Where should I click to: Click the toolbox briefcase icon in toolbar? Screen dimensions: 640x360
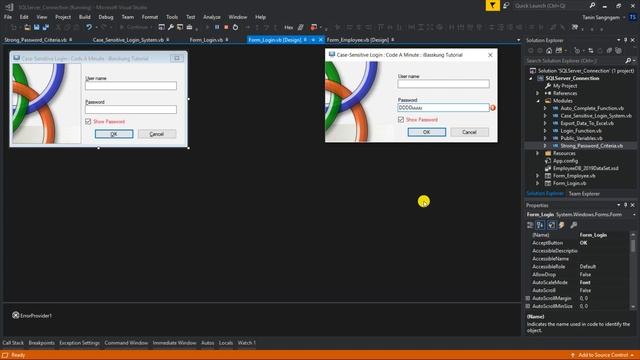click(189, 27)
